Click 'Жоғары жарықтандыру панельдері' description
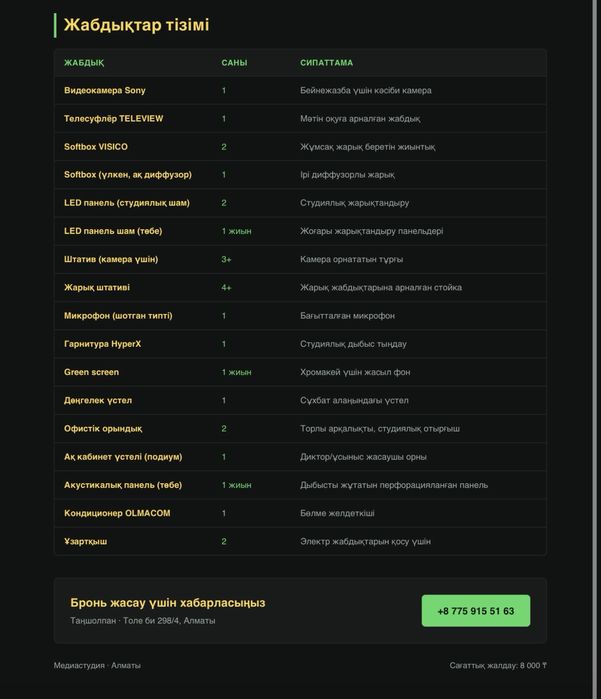This screenshot has height=699, width=601. click(x=371, y=231)
